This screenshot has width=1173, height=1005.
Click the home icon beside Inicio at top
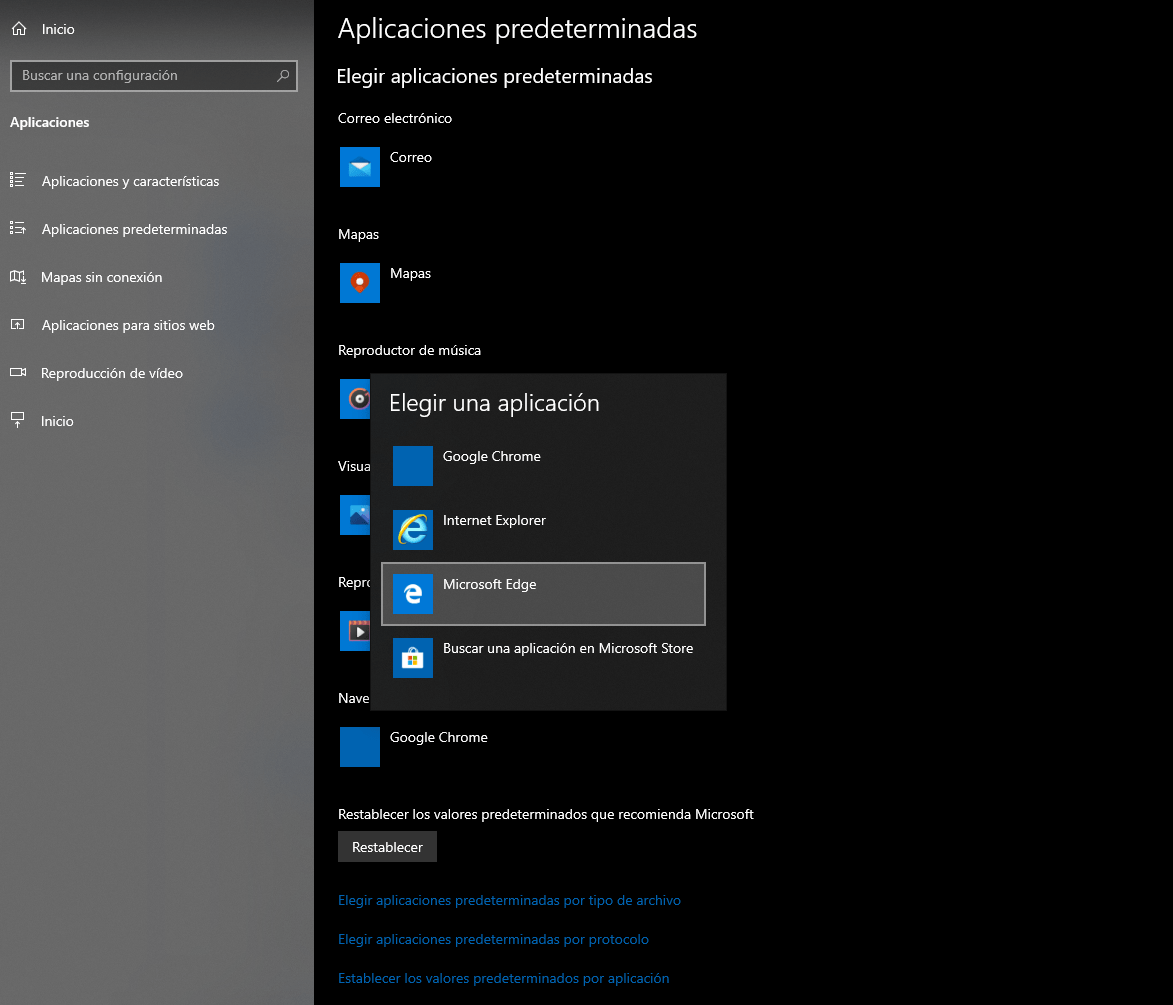pos(19,28)
